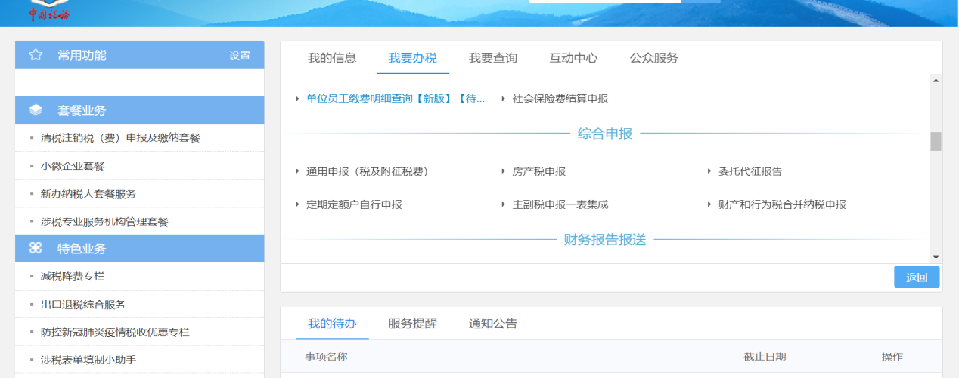Open 减税降费专栏 in sidebar
The height and width of the screenshot is (378, 959).
click(x=72, y=276)
